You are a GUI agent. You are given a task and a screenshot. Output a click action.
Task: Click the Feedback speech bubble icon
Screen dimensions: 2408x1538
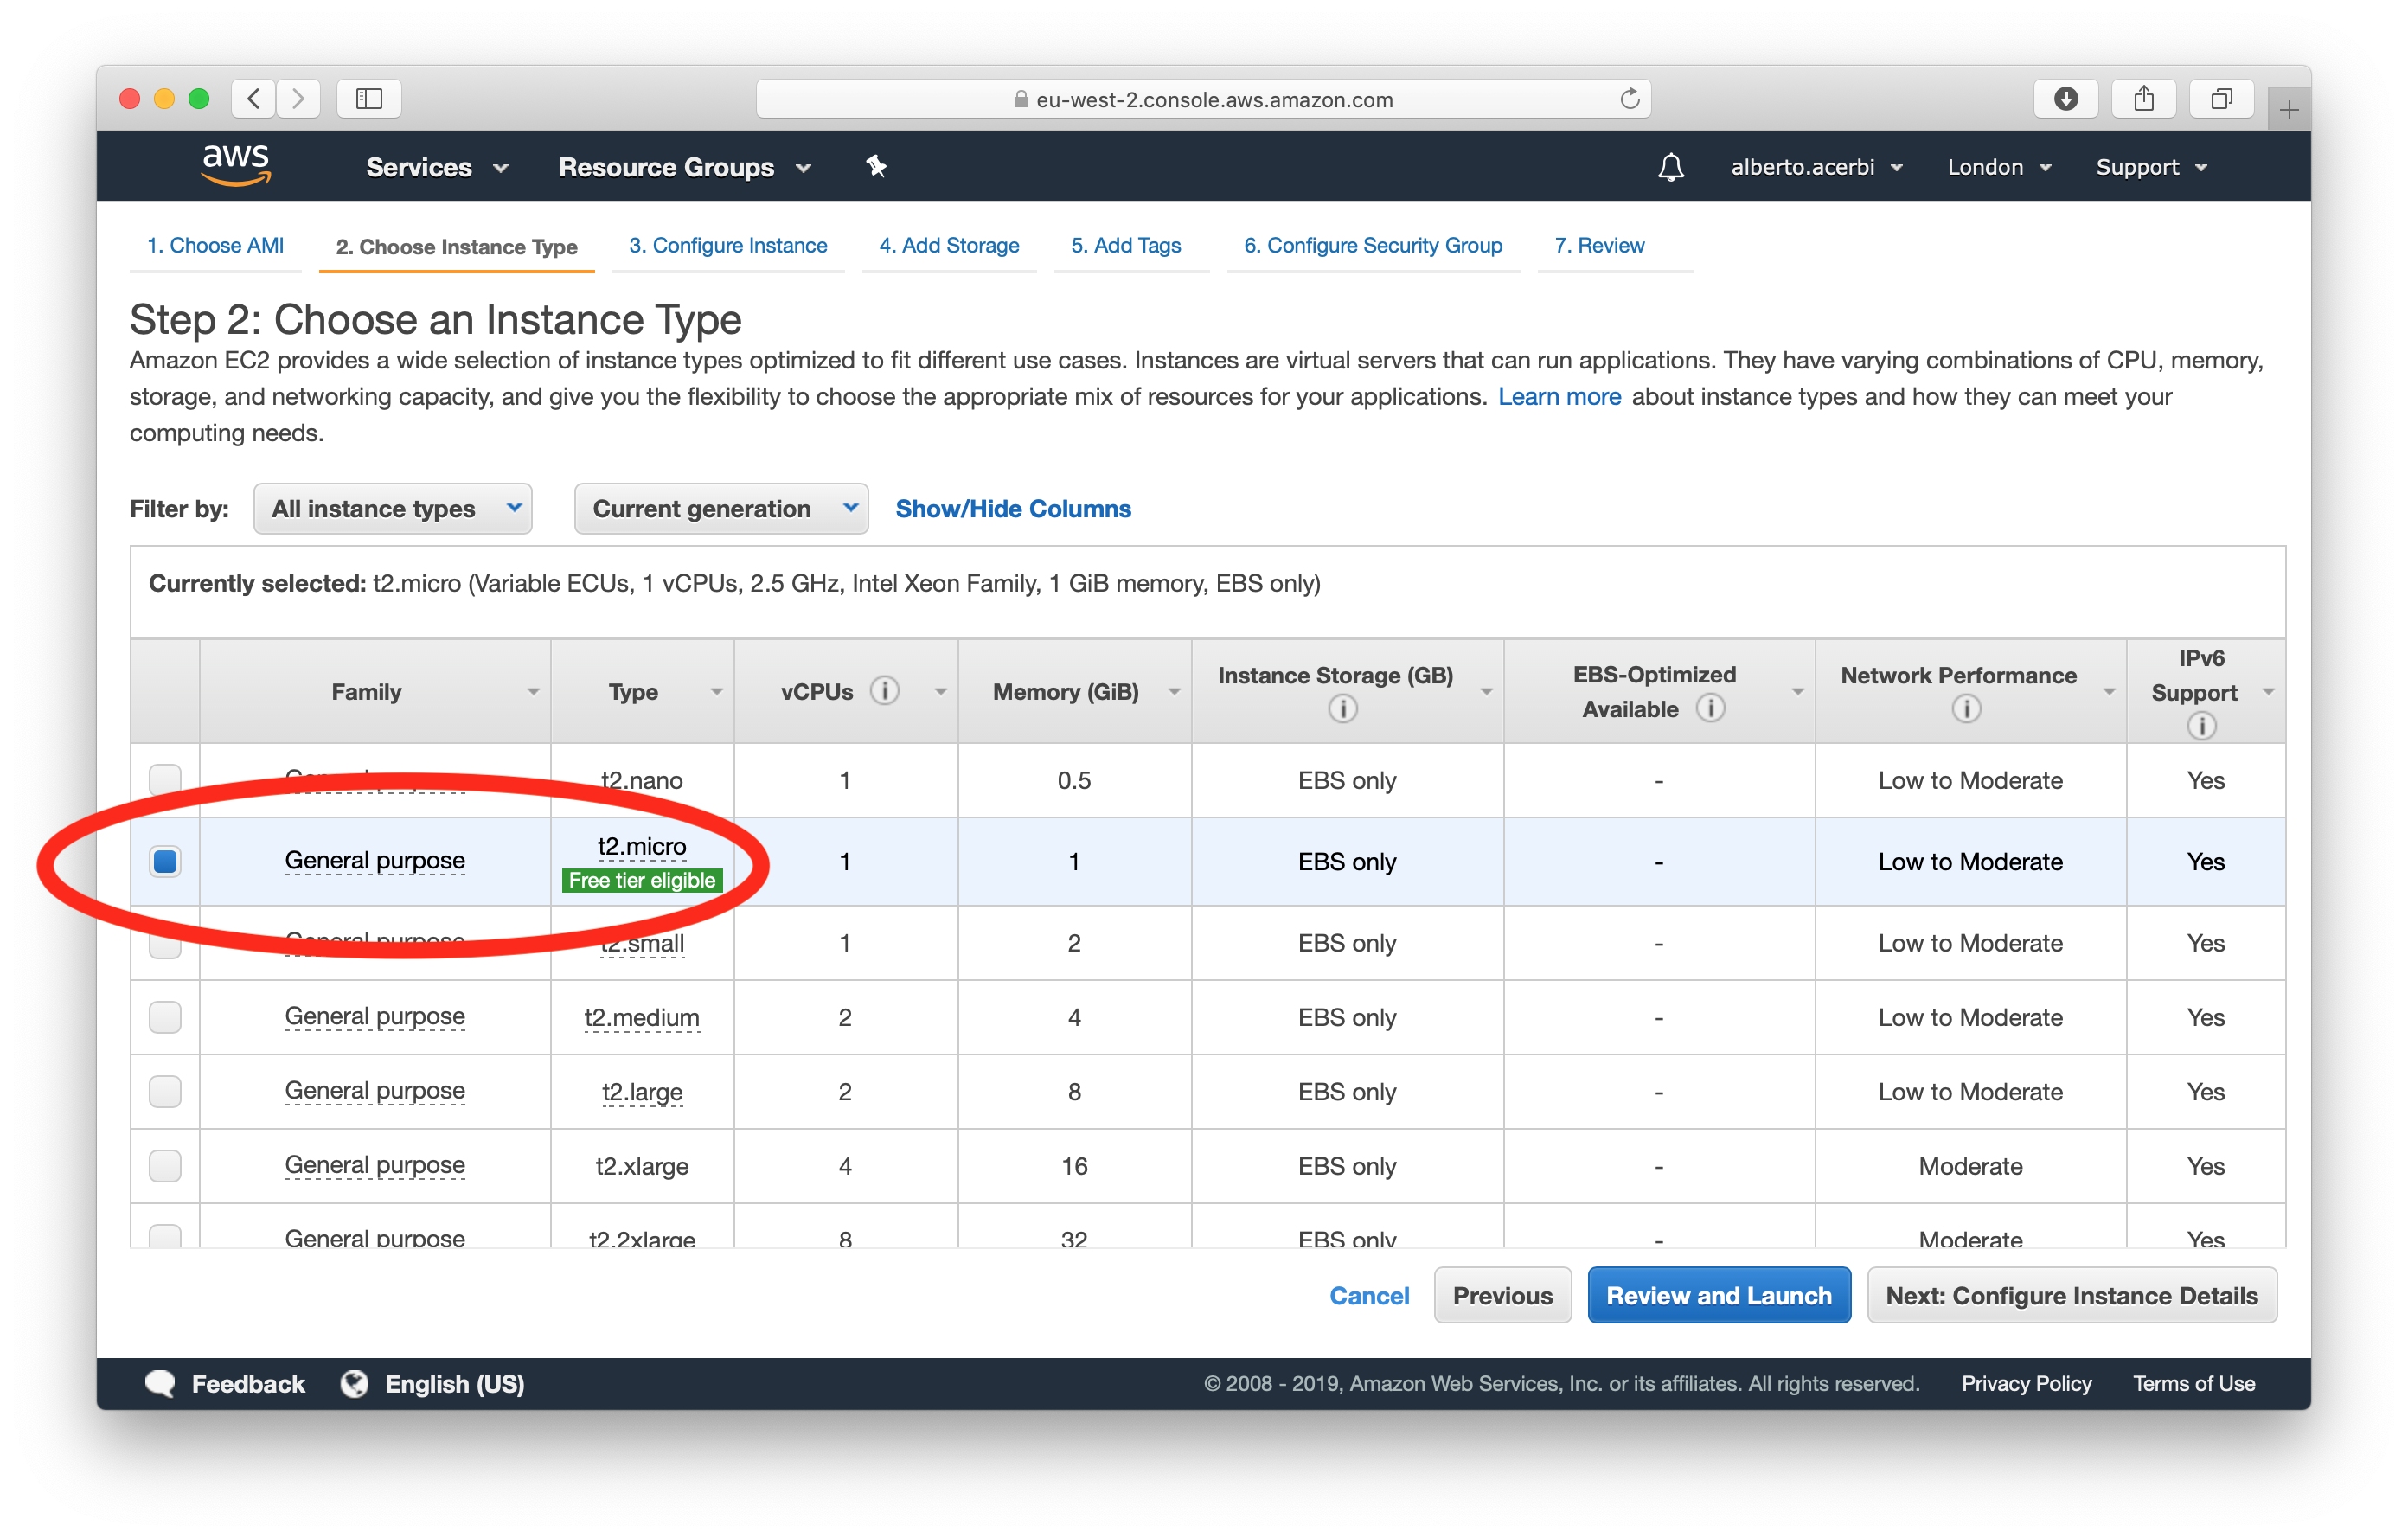coord(160,1383)
